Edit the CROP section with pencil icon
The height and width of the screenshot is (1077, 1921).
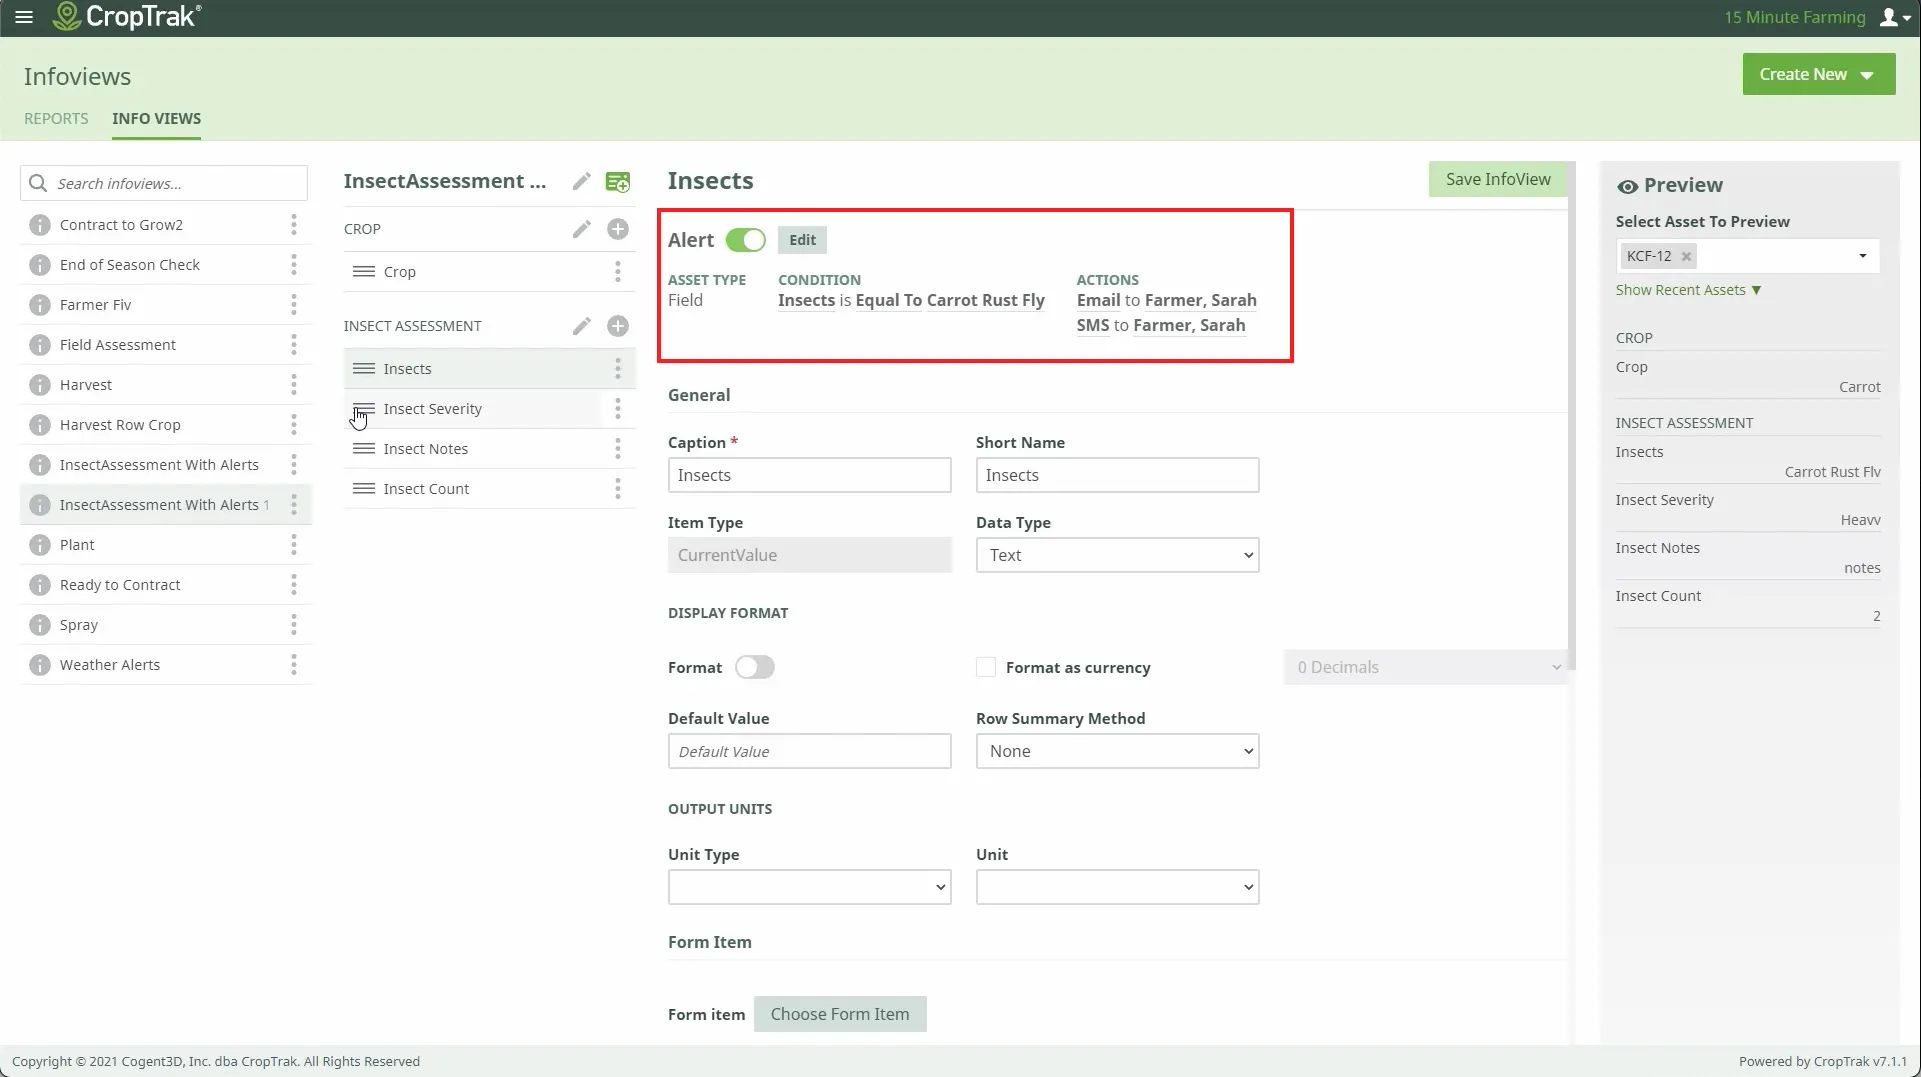pos(581,229)
